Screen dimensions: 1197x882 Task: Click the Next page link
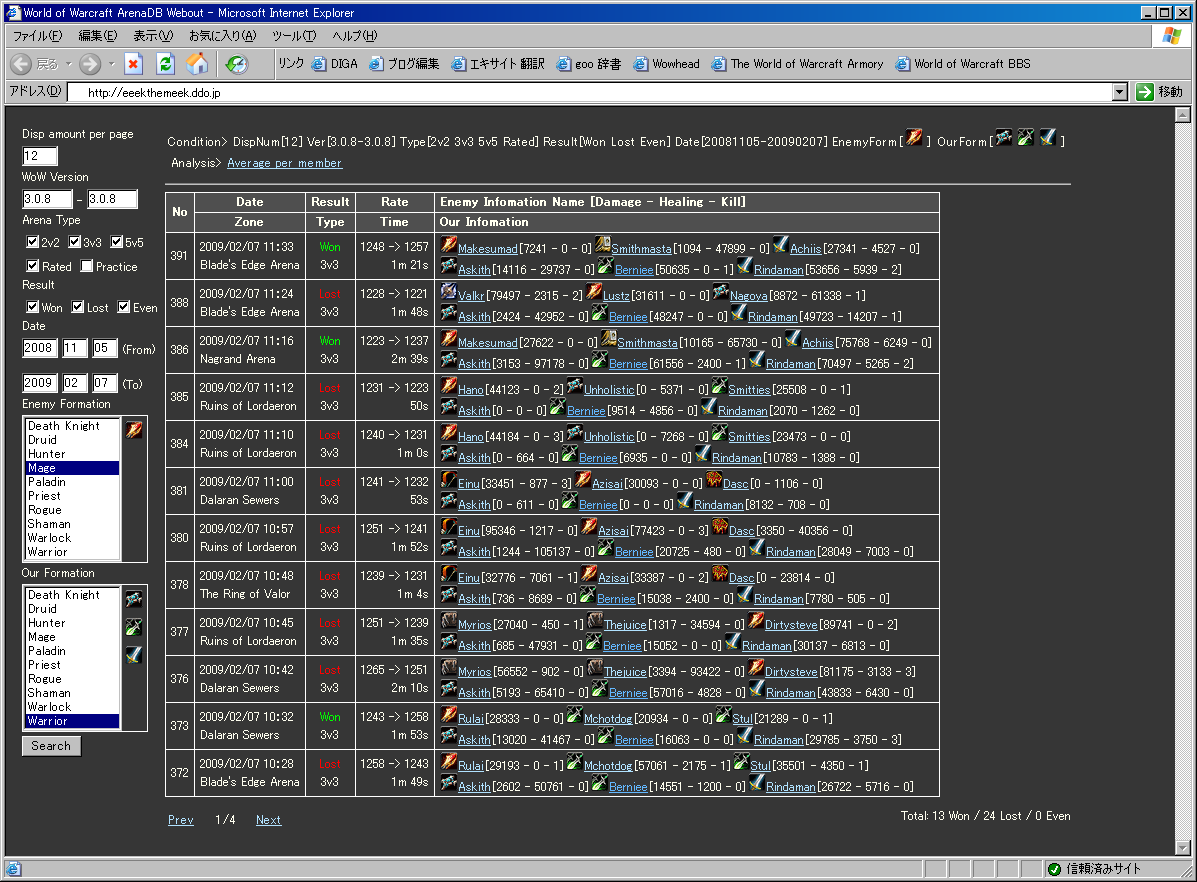[268, 820]
